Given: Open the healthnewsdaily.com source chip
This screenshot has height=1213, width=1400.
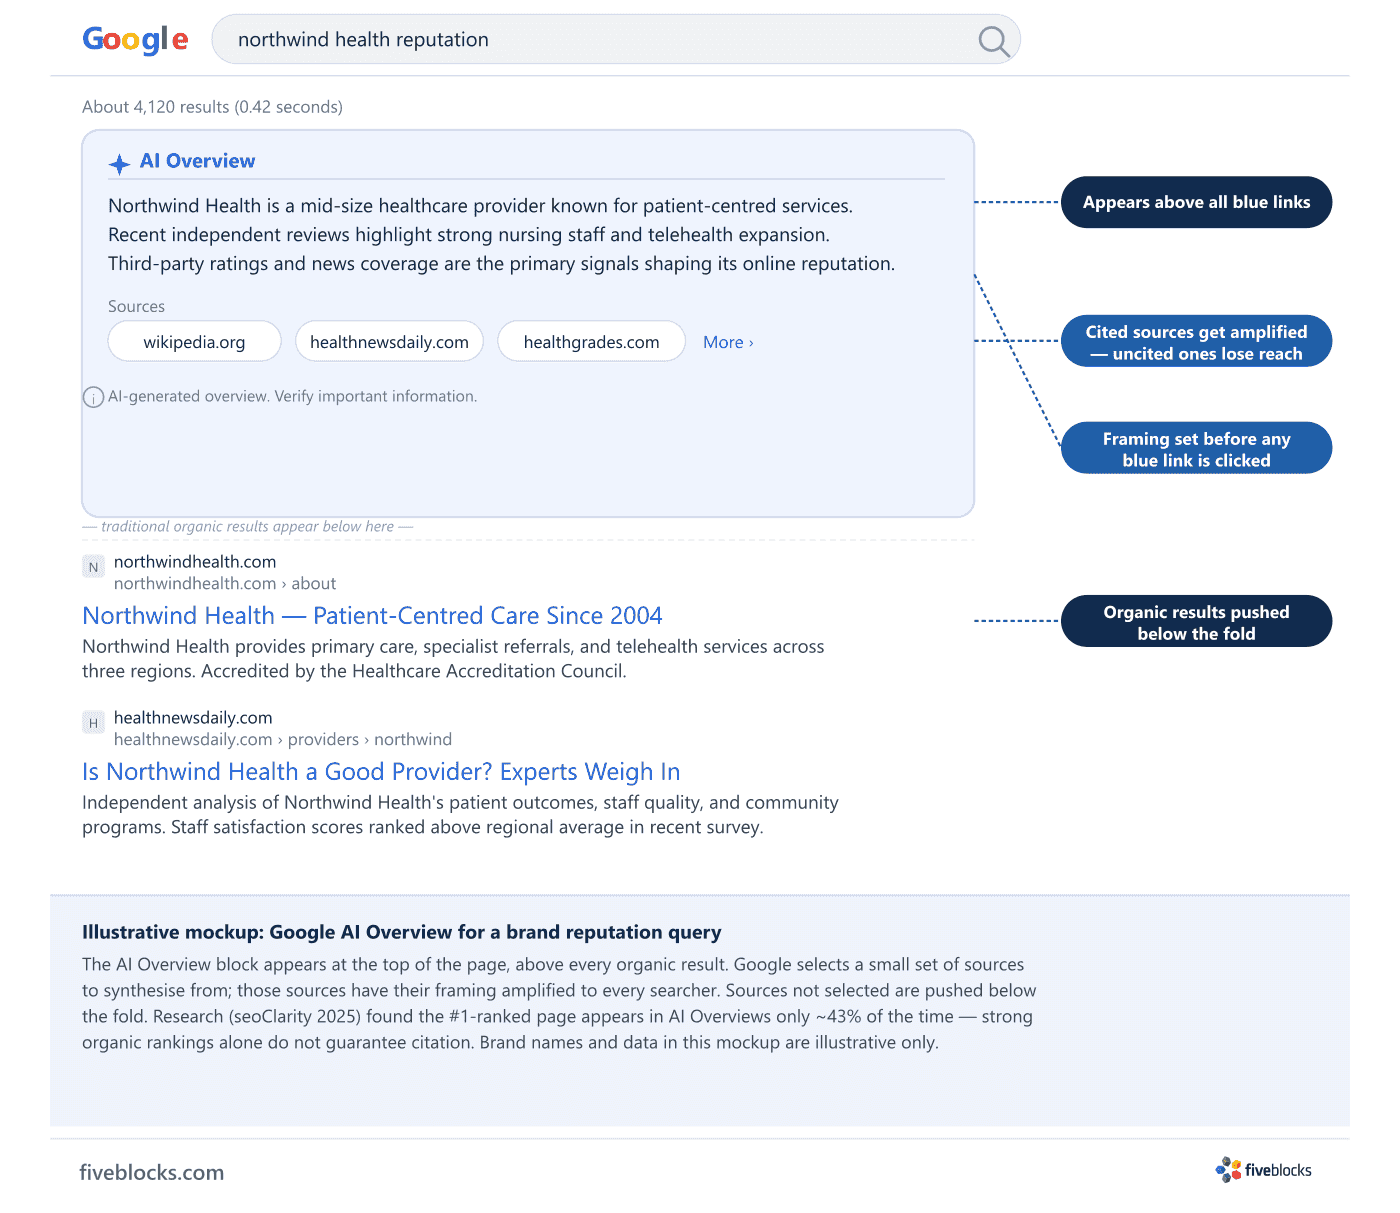Looking at the screenshot, I should click(x=389, y=342).
